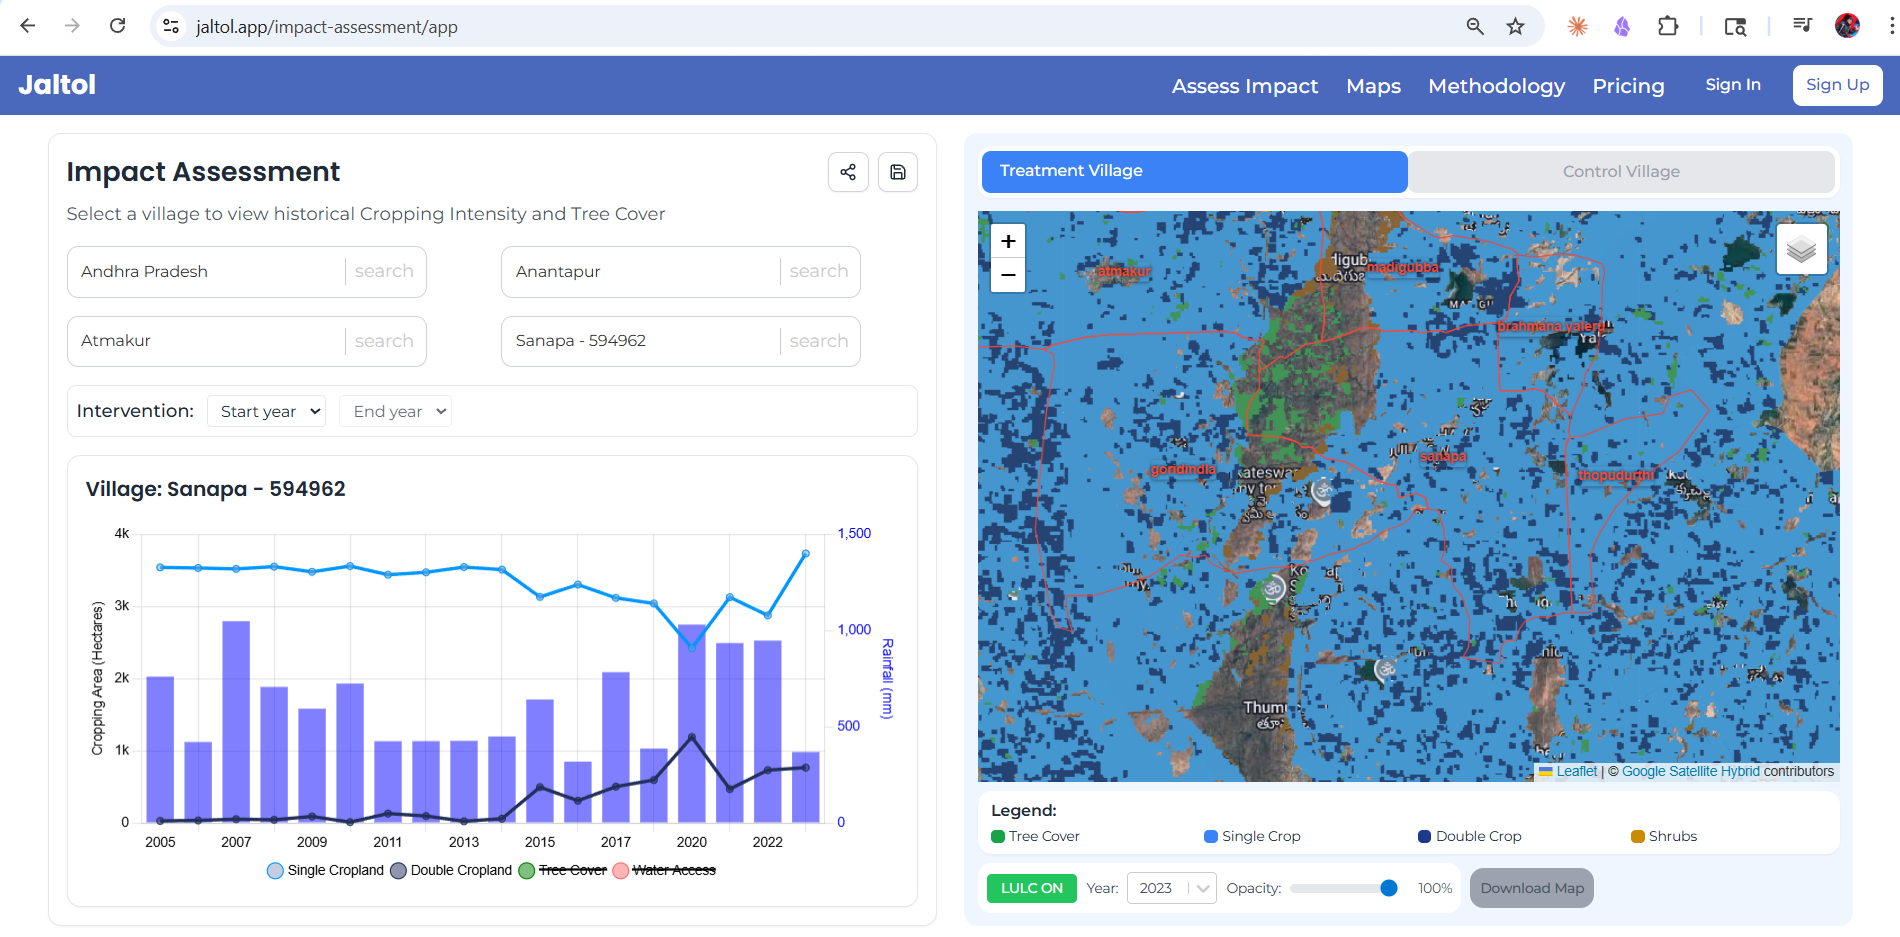Open the Start year dropdown
Image resolution: width=1900 pixels, height=937 pixels.
pos(266,411)
